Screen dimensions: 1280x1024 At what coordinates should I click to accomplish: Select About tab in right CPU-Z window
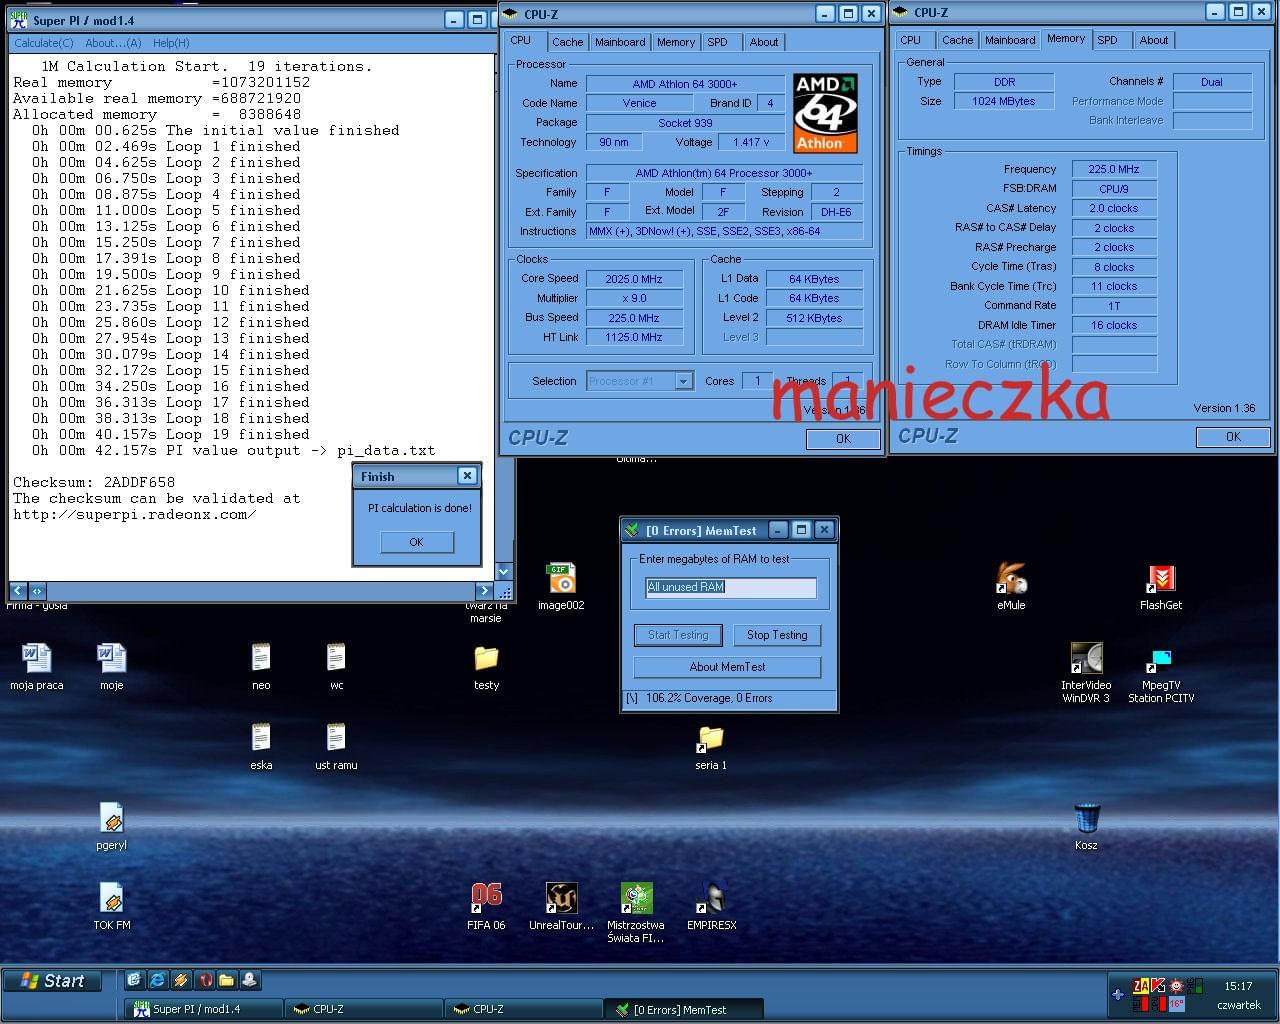[1154, 40]
